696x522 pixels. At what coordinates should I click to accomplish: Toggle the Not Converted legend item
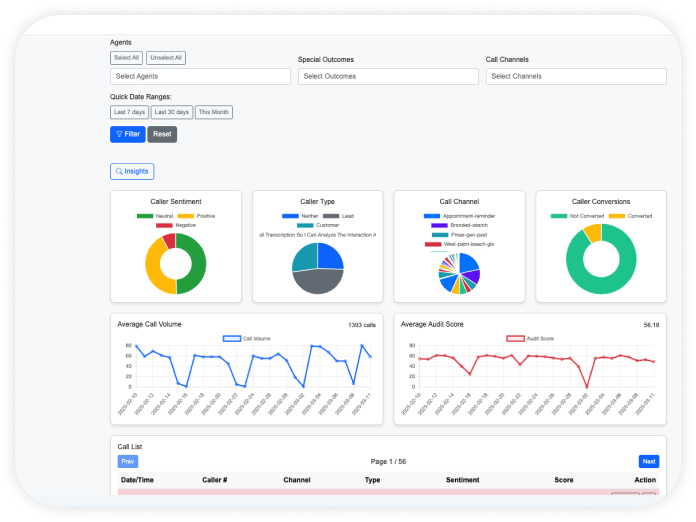pyautogui.click(x=559, y=216)
